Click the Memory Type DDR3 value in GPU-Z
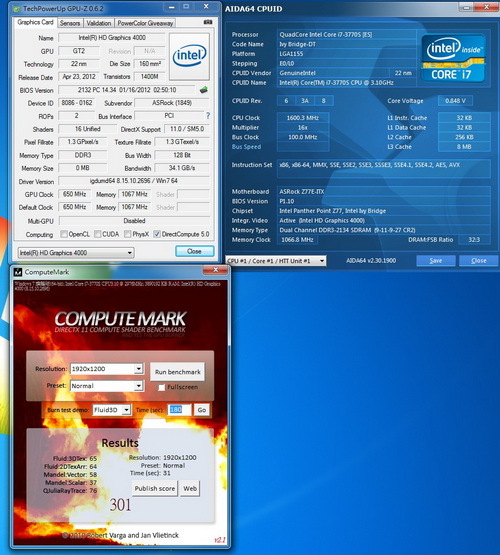500x555 pixels. point(83,155)
